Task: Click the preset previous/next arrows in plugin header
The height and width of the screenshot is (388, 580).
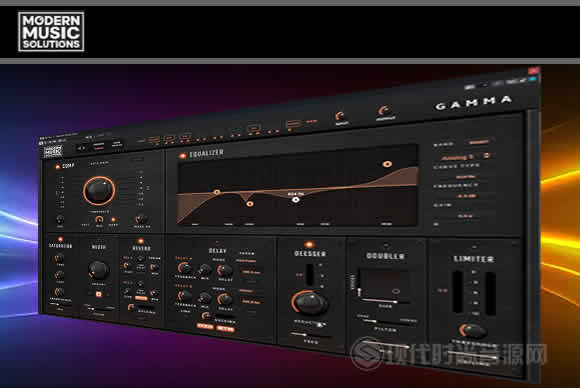Action: [81, 148]
